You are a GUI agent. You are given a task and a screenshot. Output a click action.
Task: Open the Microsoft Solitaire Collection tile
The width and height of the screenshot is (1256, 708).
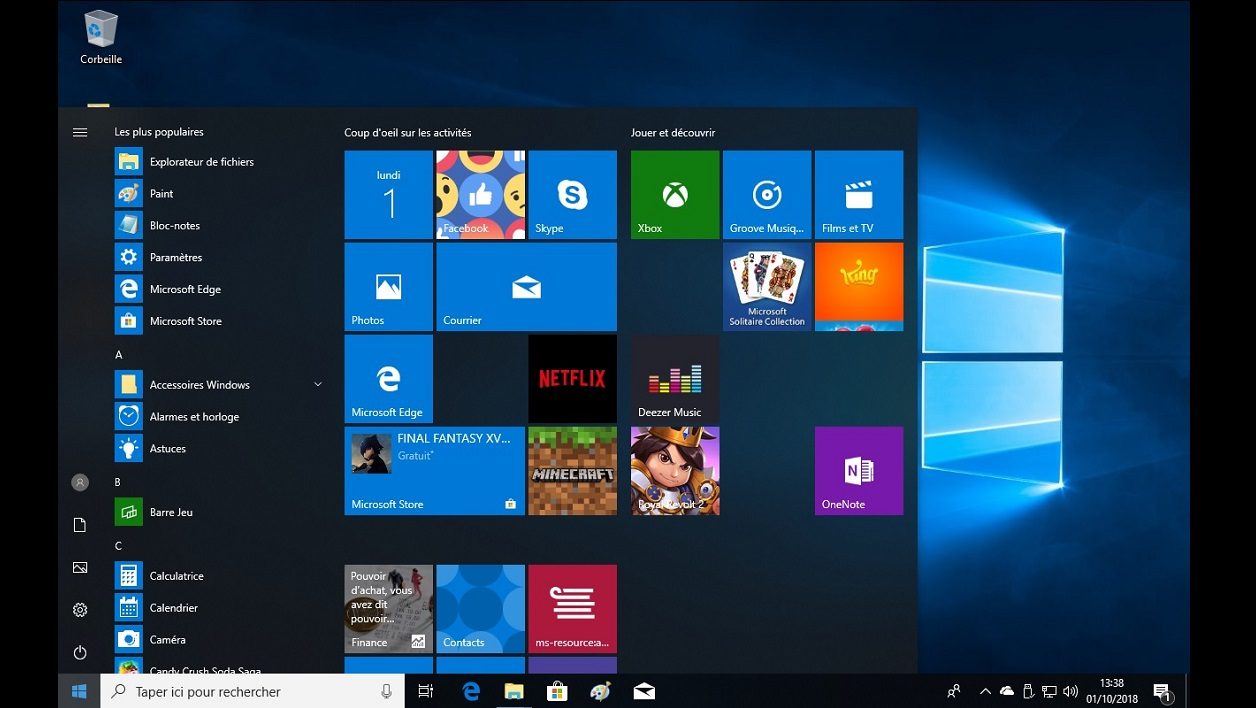tap(767, 287)
